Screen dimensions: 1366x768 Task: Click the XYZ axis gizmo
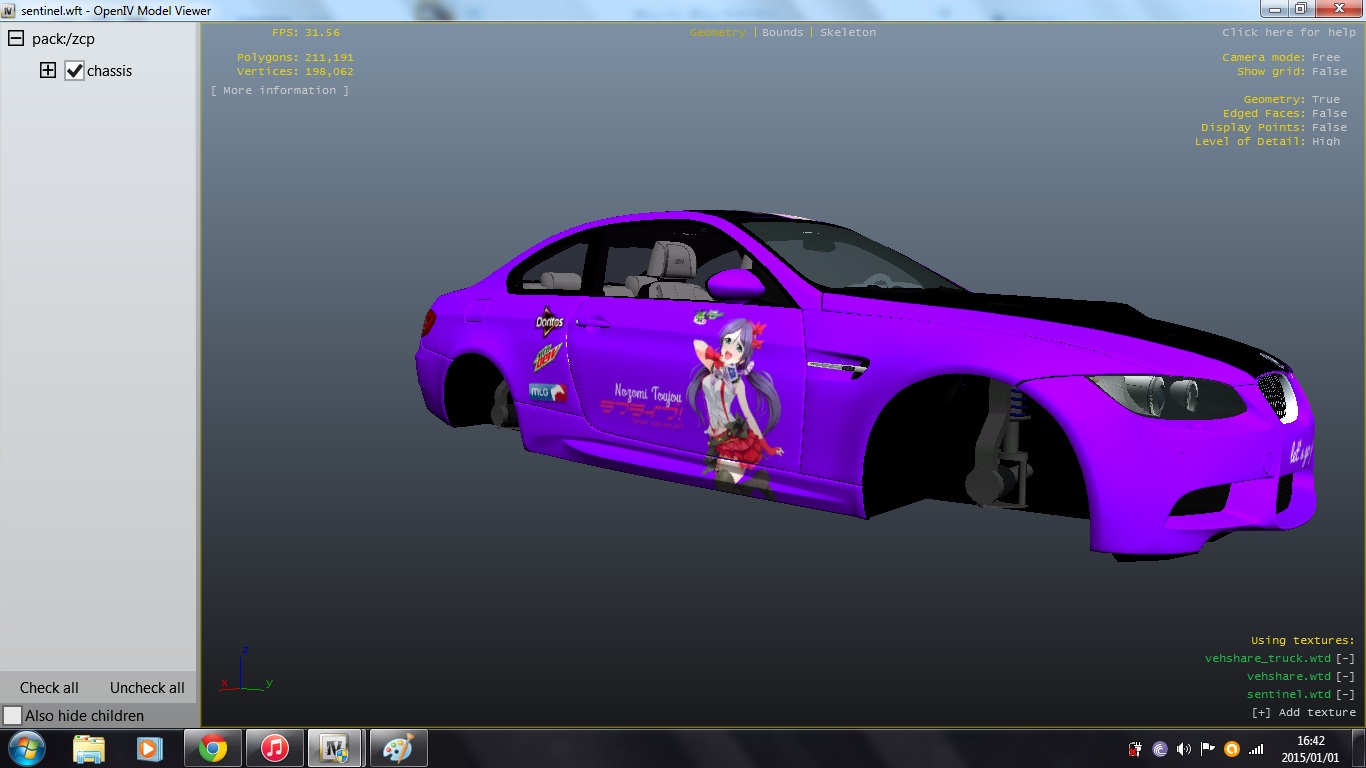[x=245, y=670]
